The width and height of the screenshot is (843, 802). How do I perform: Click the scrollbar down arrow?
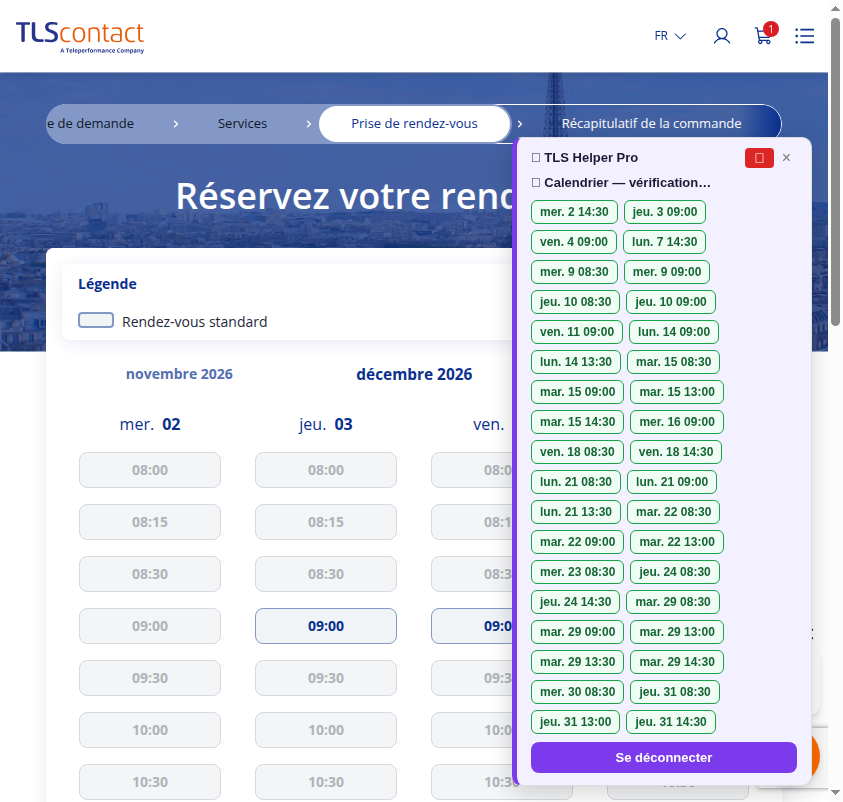tap(835, 792)
